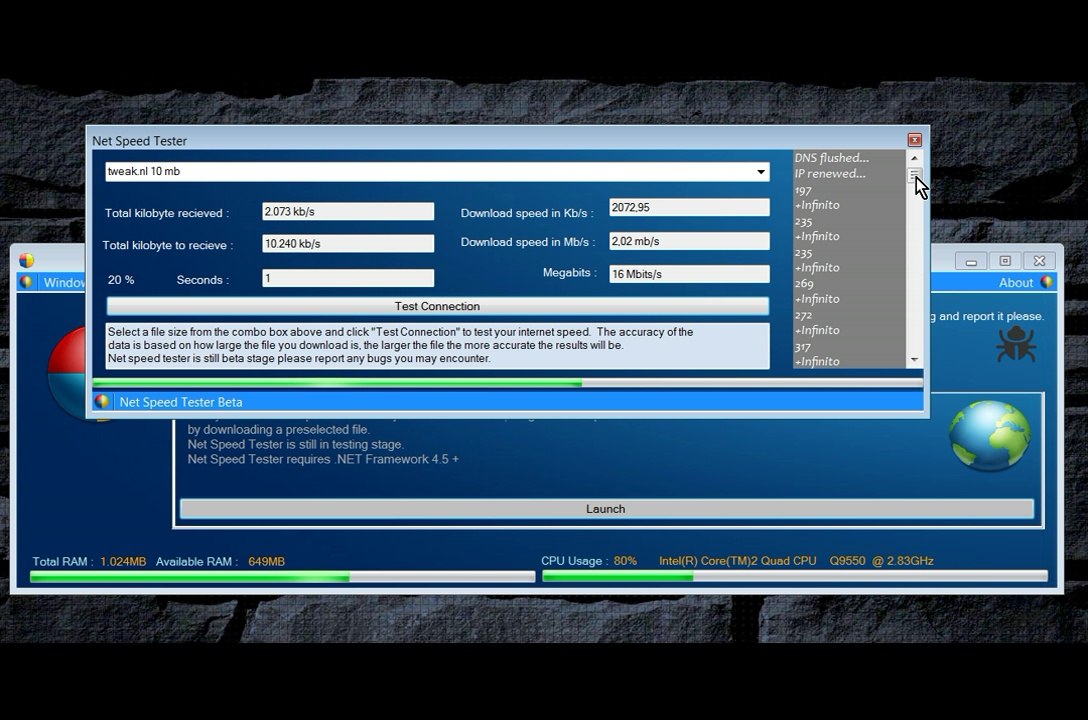Click the Total RAM 1.024MB value
Viewport: 1088px width, 720px height.
coord(123,561)
